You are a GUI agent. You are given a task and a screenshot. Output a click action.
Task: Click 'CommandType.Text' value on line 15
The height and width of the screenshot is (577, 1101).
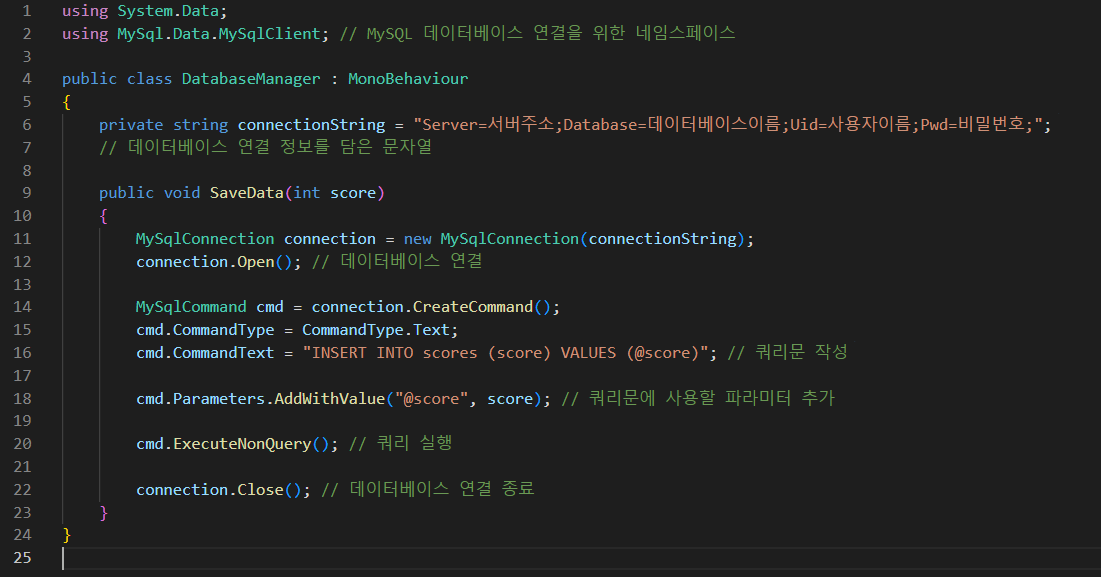[376, 330]
